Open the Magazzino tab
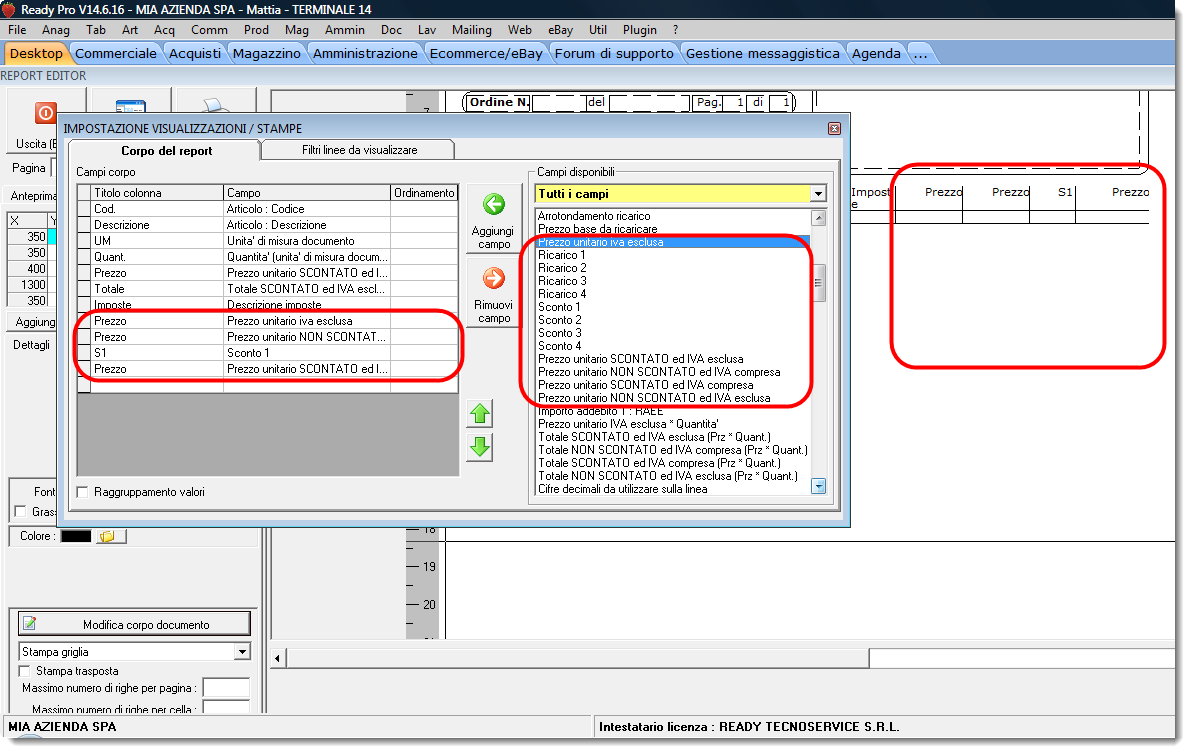 (x=266, y=53)
